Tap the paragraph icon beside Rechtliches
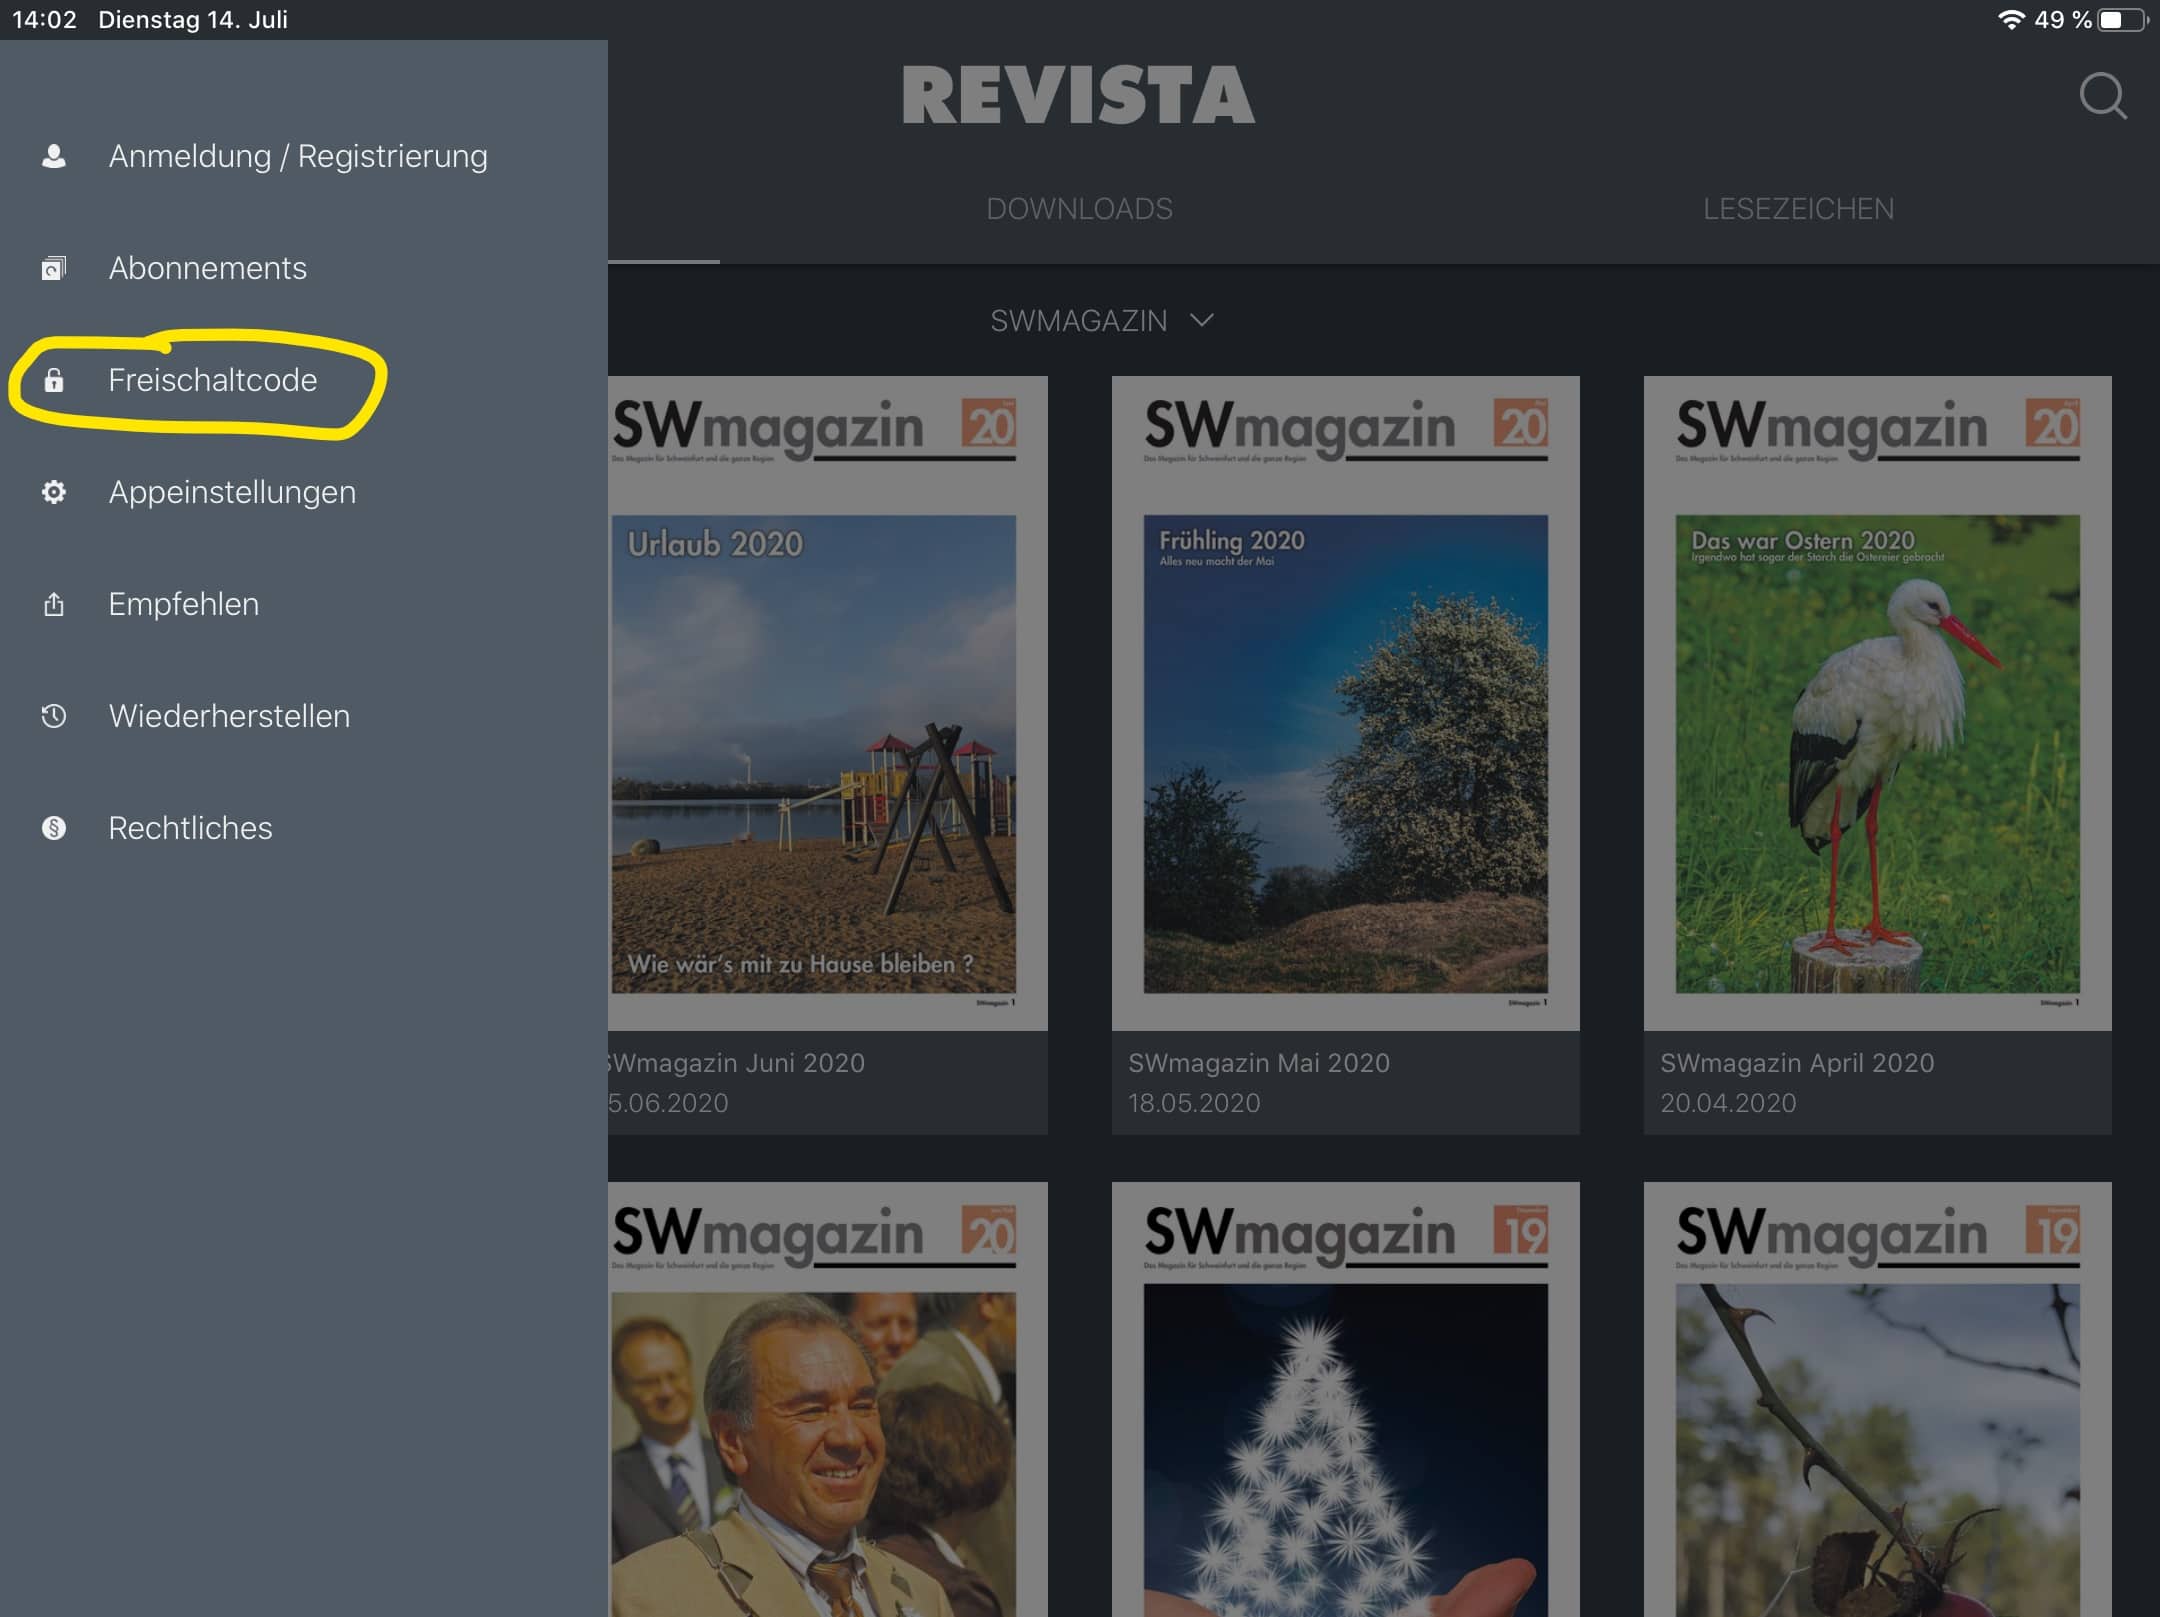2160x1617 pixels. click(x=54, y=828)
